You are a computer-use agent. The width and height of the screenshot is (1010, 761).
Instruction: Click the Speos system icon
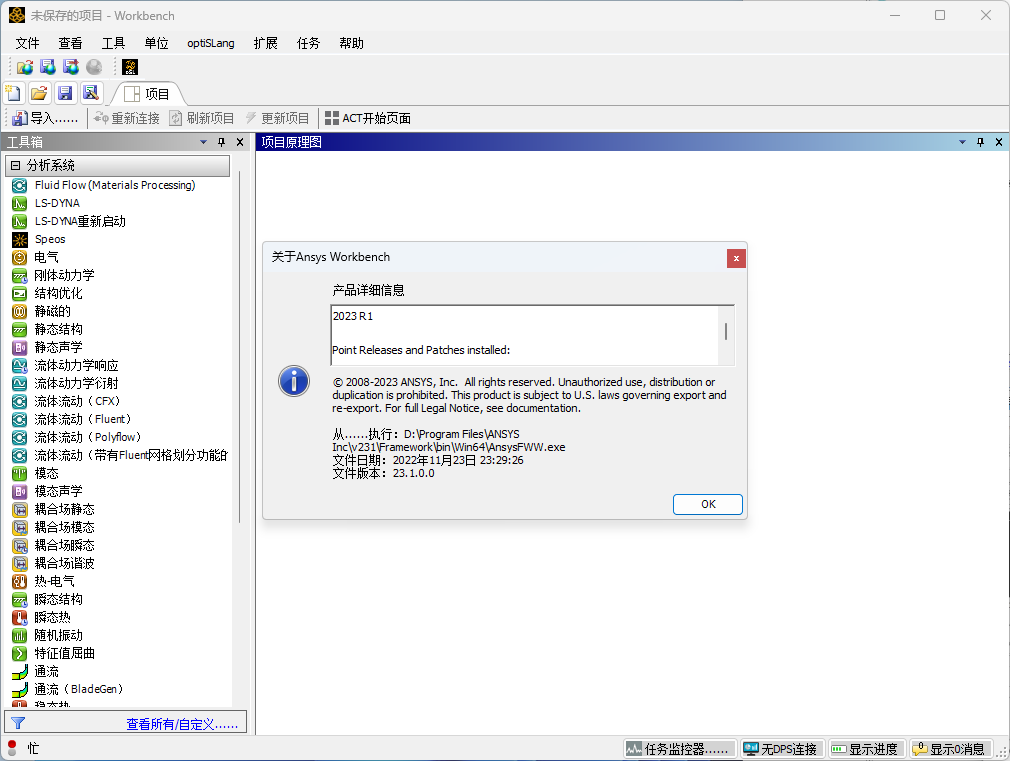(19, 240)
